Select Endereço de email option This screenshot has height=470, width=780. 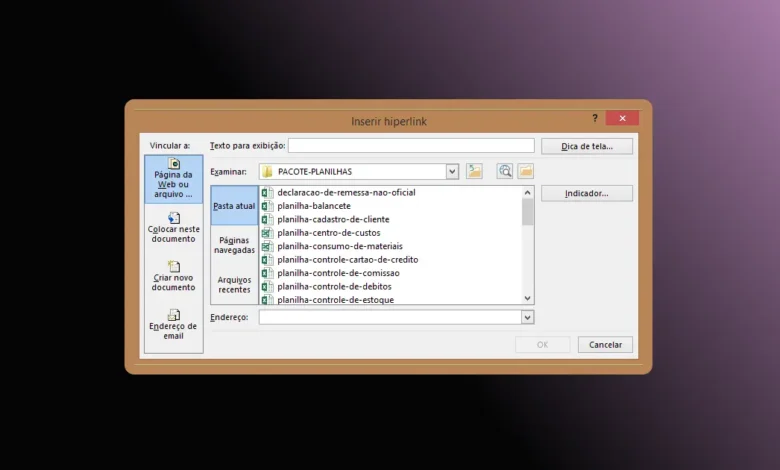tap(174, 324)
